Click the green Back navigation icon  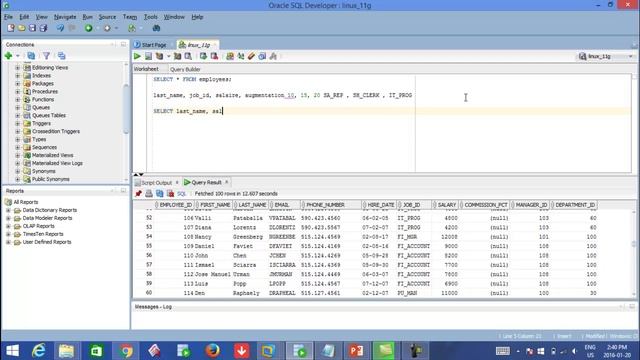[89, 28]
